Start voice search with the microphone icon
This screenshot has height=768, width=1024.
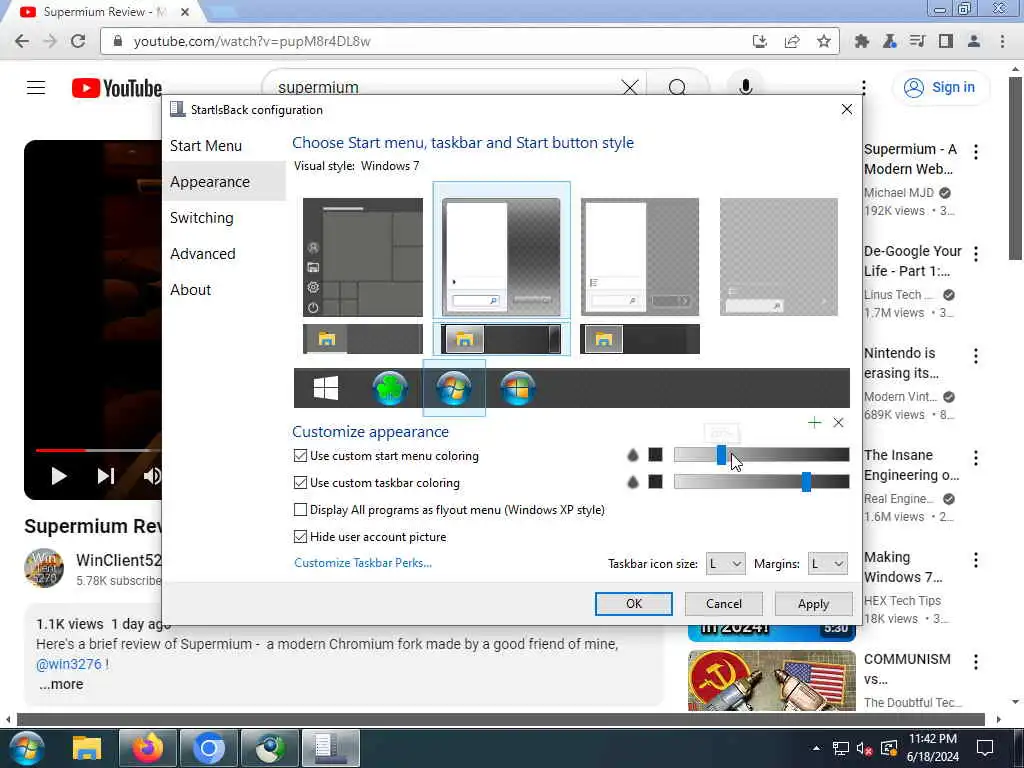pyautogui.click(x=745, y=88)
